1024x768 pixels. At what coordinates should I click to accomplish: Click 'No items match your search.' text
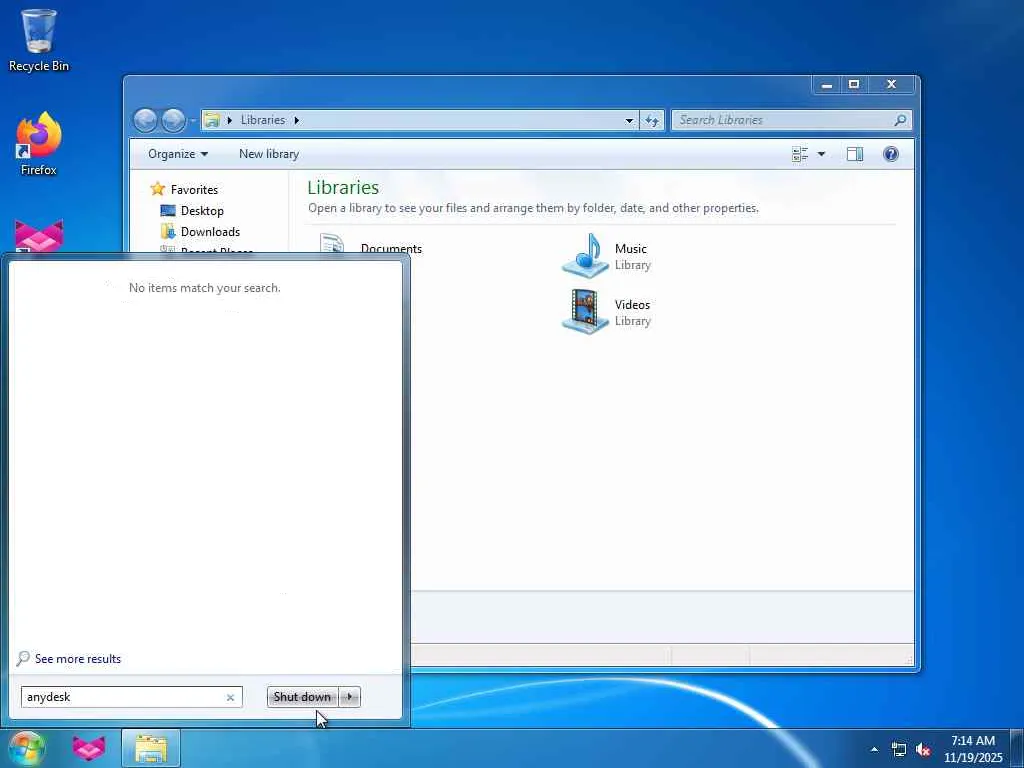(204, 288)
